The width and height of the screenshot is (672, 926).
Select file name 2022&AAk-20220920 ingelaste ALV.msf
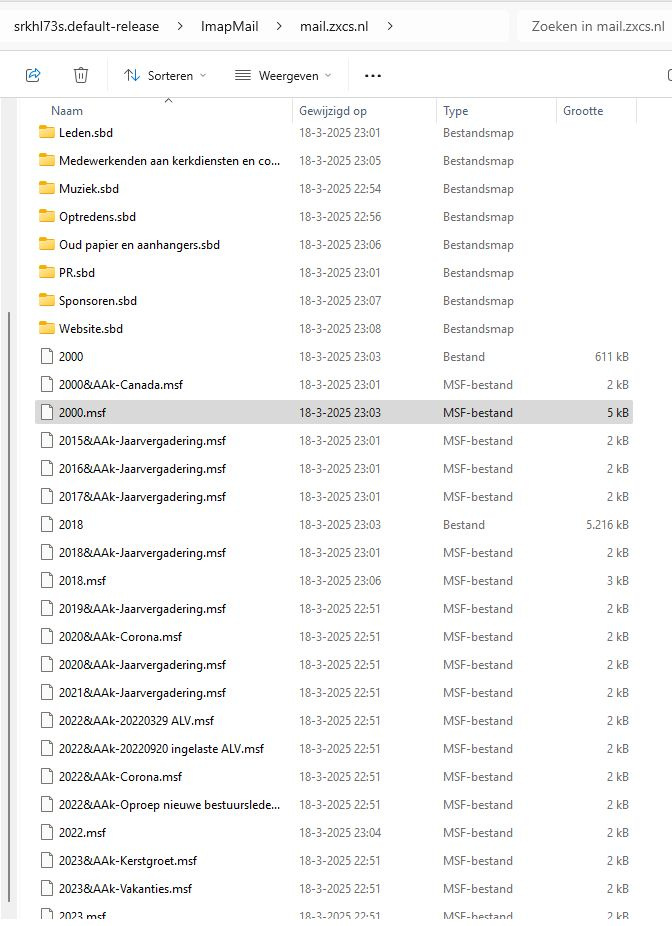[161, 749]
